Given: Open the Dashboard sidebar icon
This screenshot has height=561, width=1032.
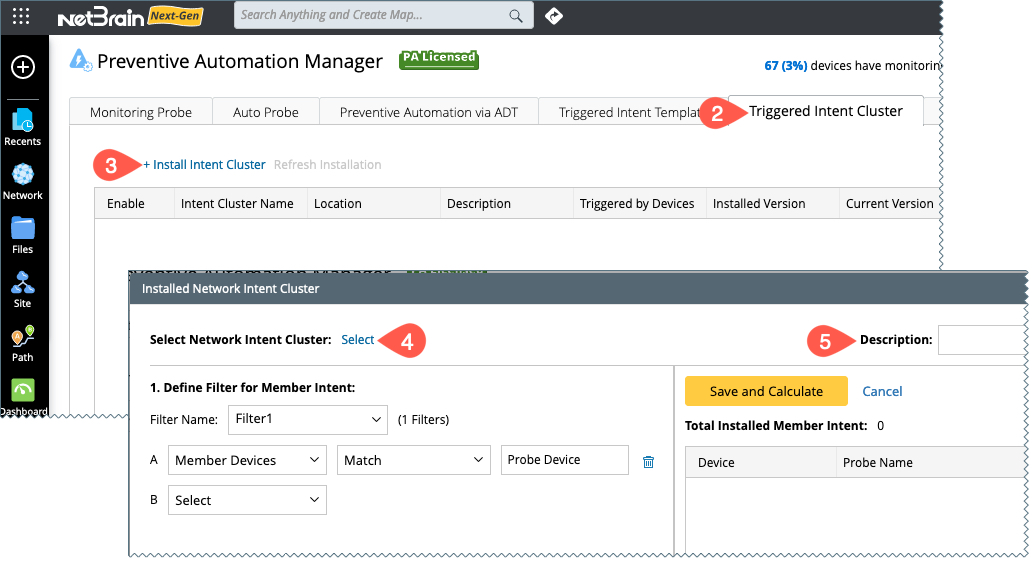Looking at the screenshot, I should [x=22, y=394].
